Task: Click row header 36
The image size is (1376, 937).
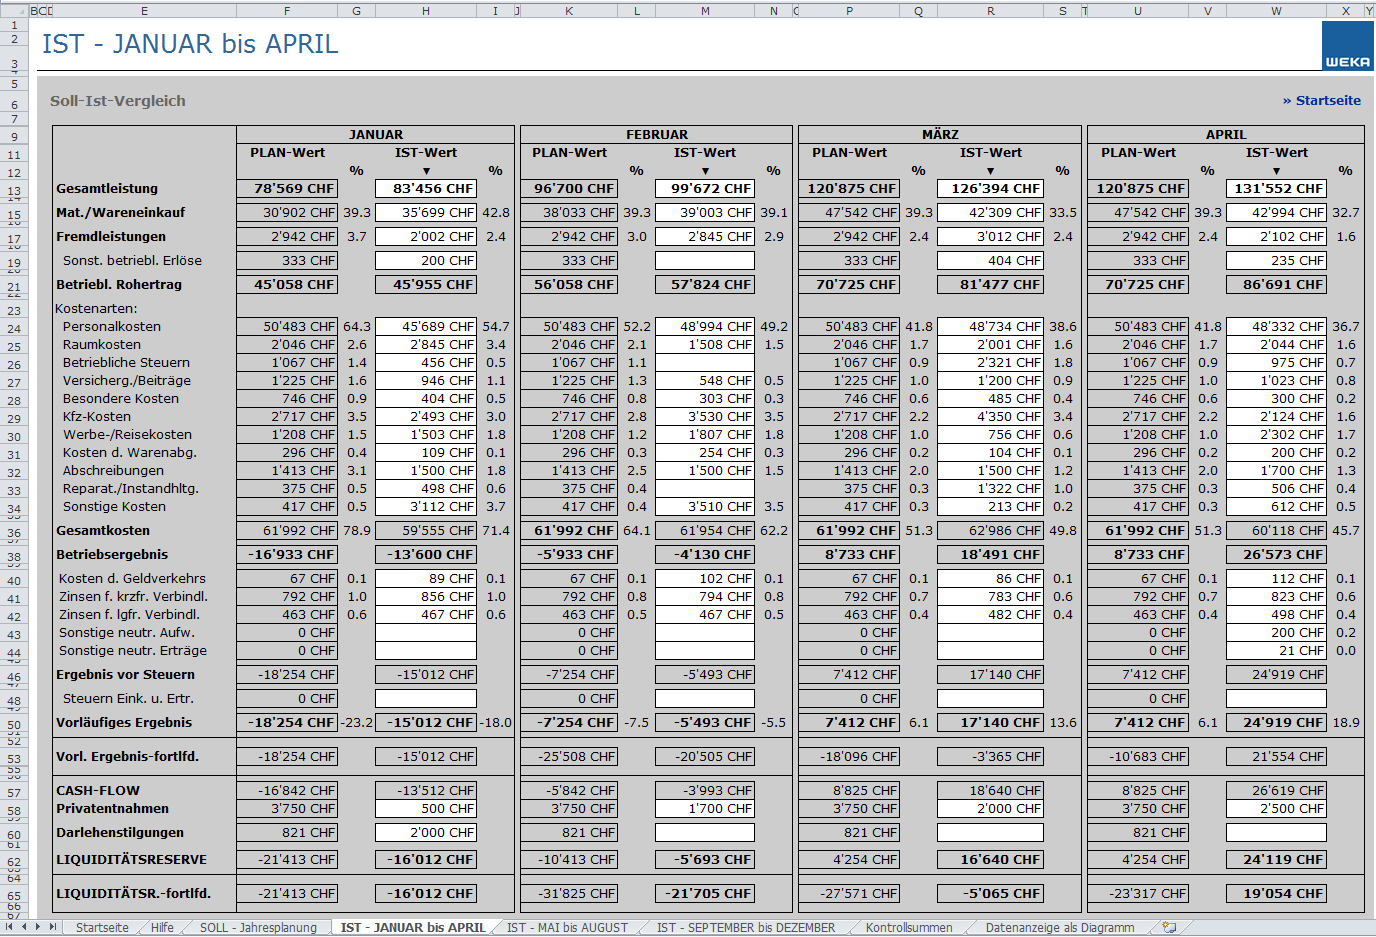Action: pyautogui.click(x=14, y=534)
